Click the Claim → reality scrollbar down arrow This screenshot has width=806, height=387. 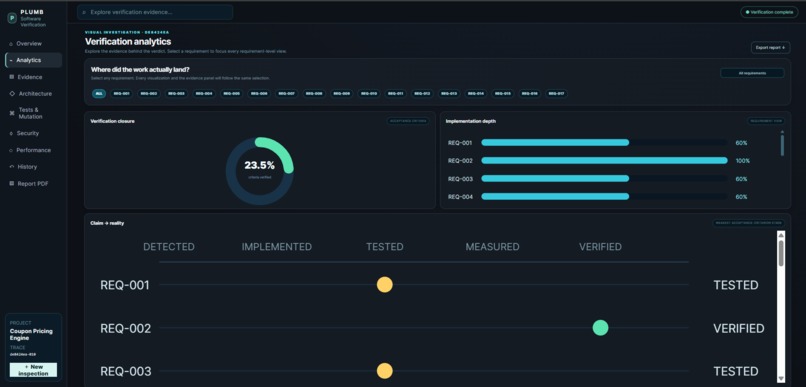click(781, 379)
